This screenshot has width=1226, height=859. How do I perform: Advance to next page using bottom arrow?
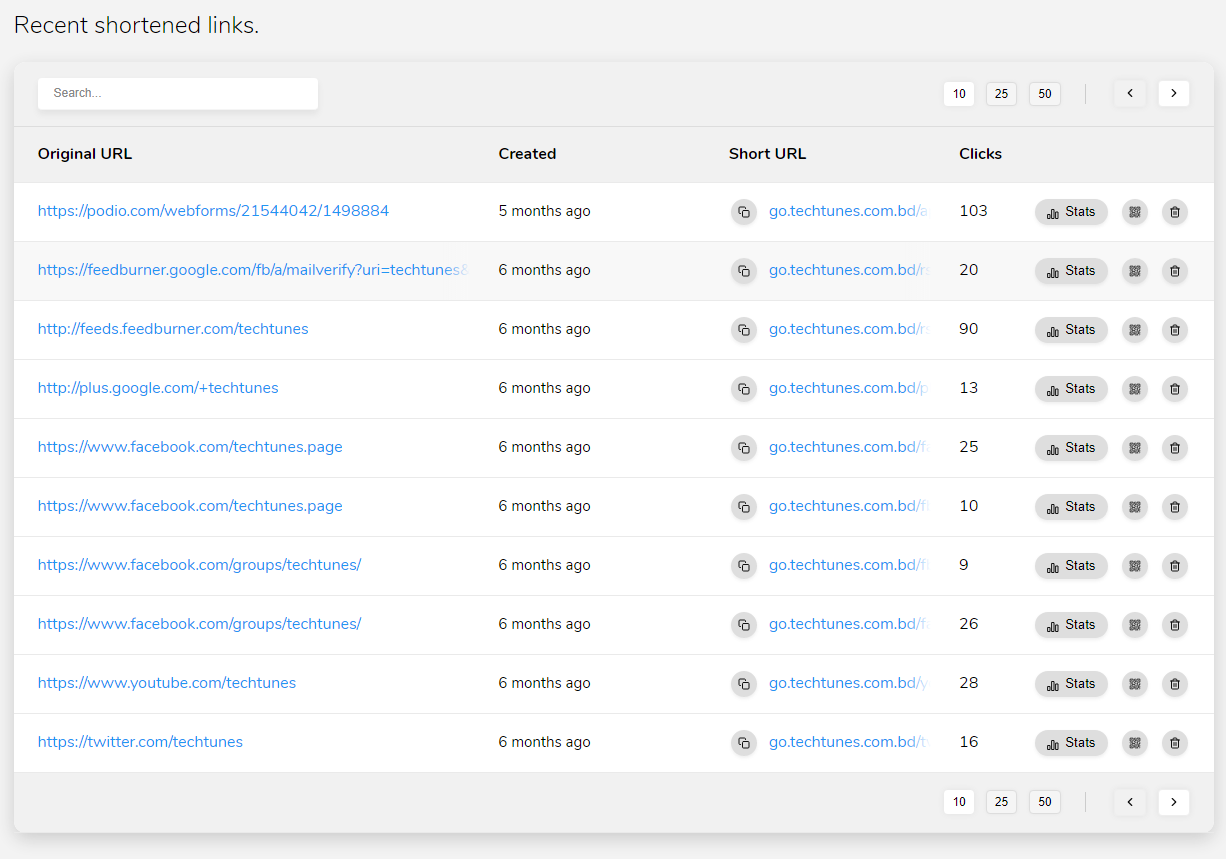pos(1173,802)
